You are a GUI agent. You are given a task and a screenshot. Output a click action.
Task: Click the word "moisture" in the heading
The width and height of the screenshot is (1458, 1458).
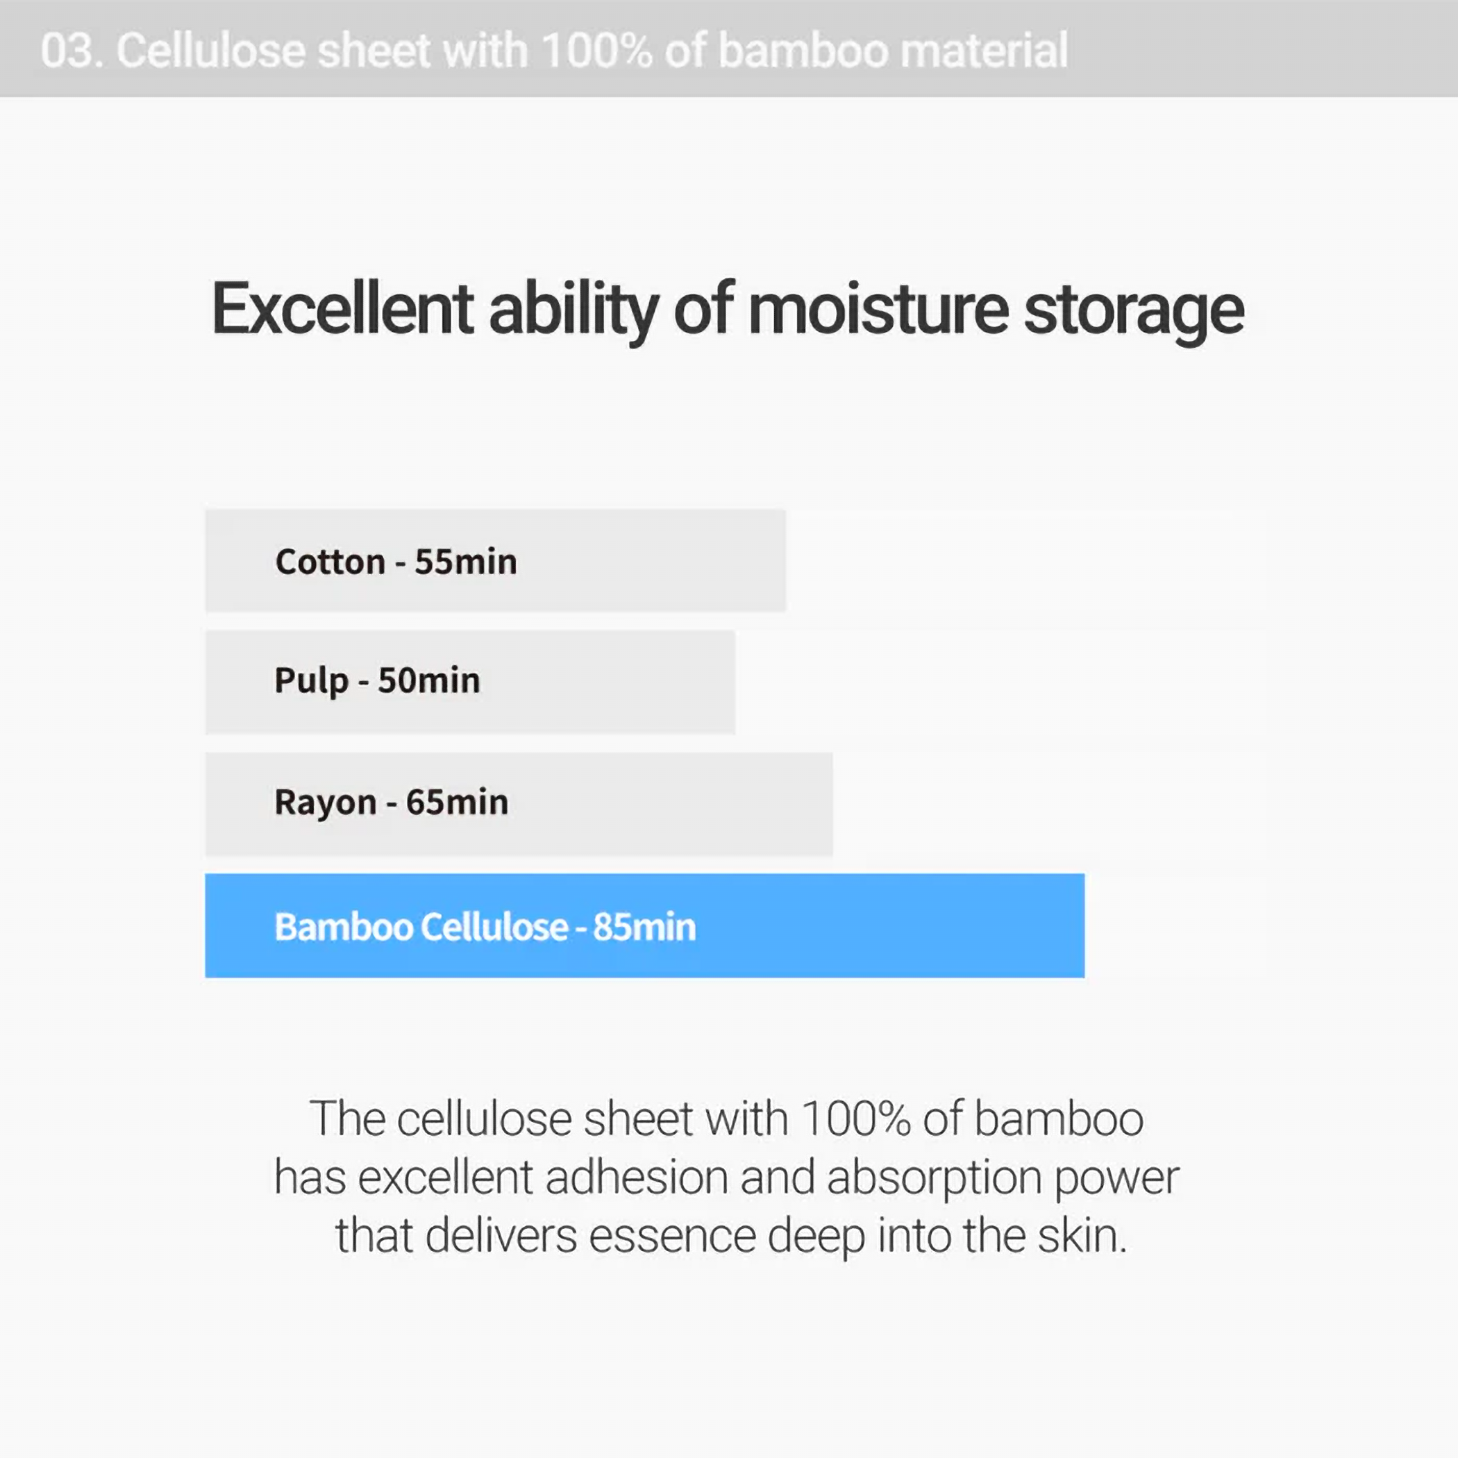point(878,309)
